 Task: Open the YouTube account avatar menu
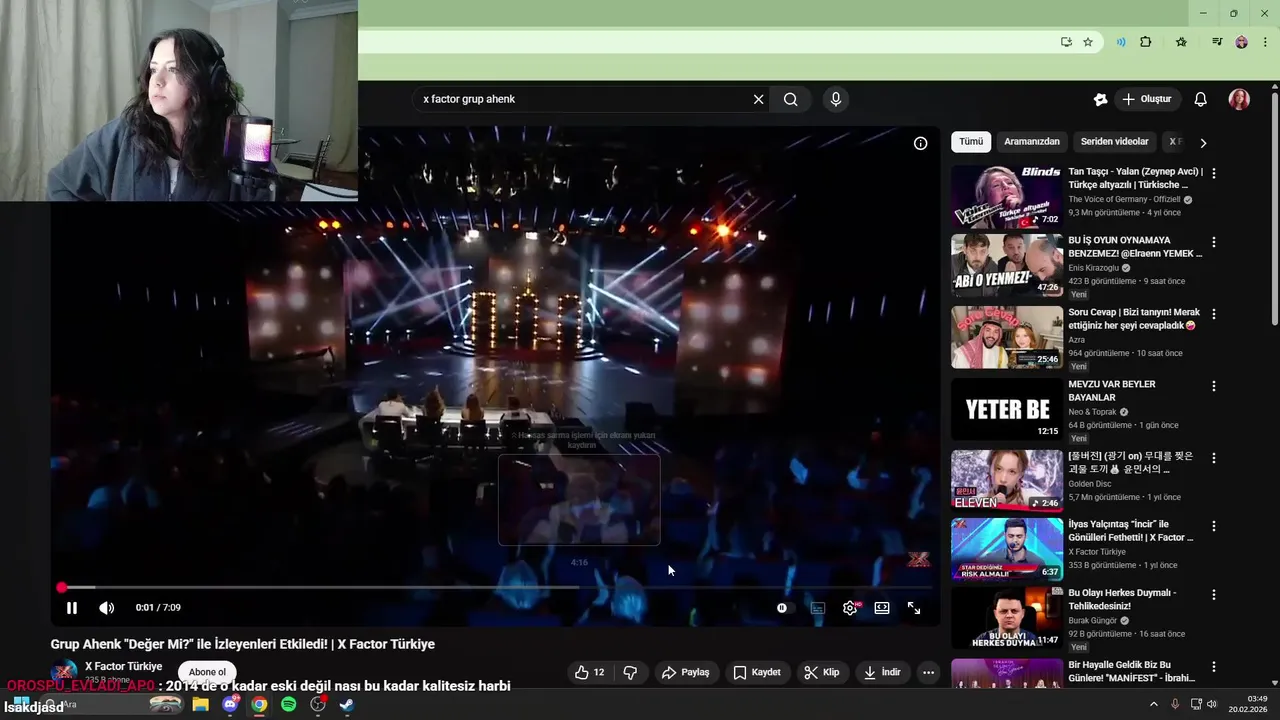(x=1239, y=99)
